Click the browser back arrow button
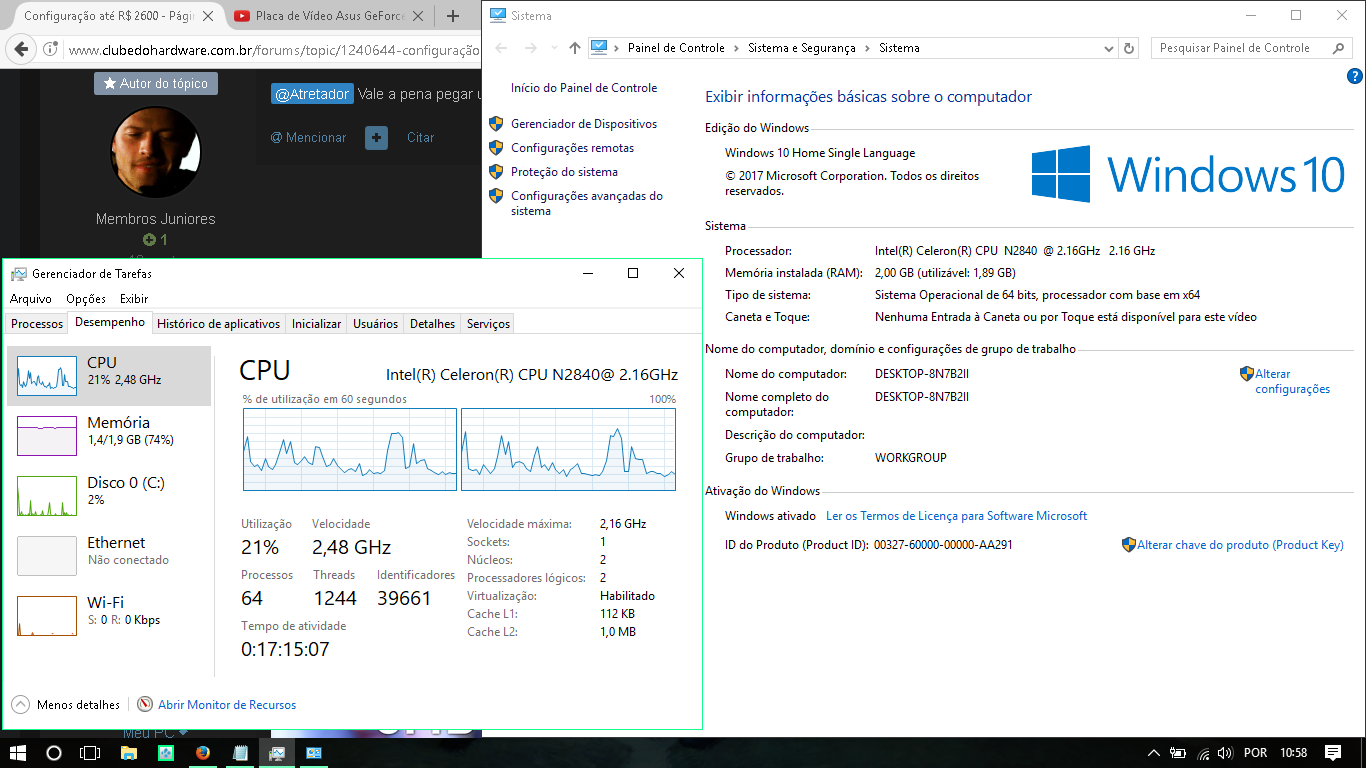Viewport: 1366px width, 768px height. pos(22,50)
